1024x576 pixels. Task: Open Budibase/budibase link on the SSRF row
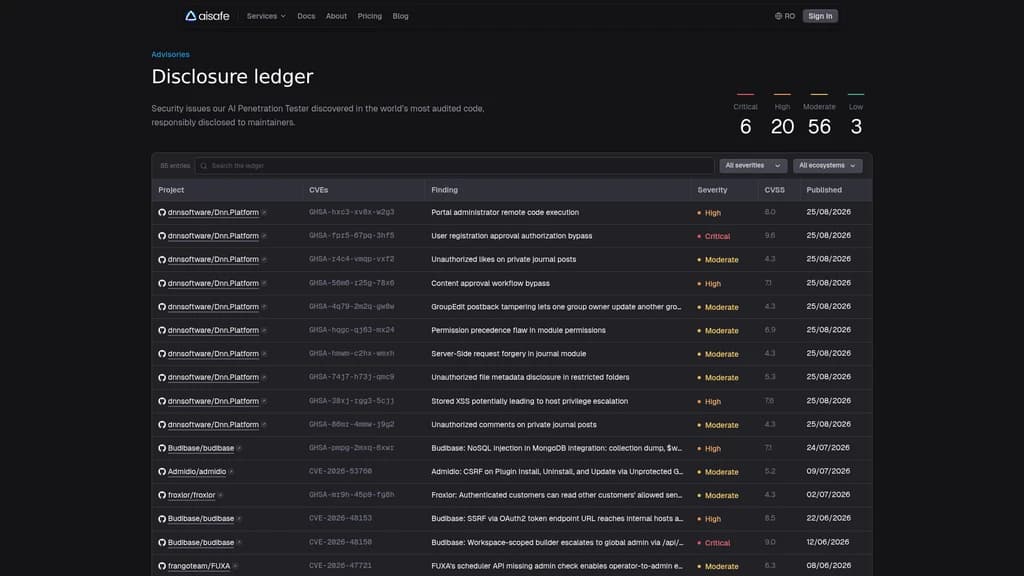[x=200, y=519]
